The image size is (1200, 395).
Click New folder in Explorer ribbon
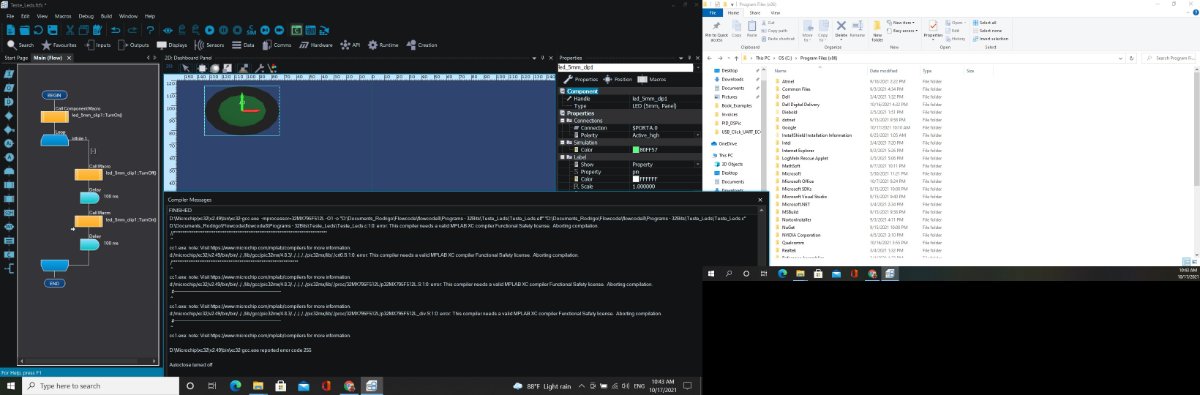click(878, 33)
